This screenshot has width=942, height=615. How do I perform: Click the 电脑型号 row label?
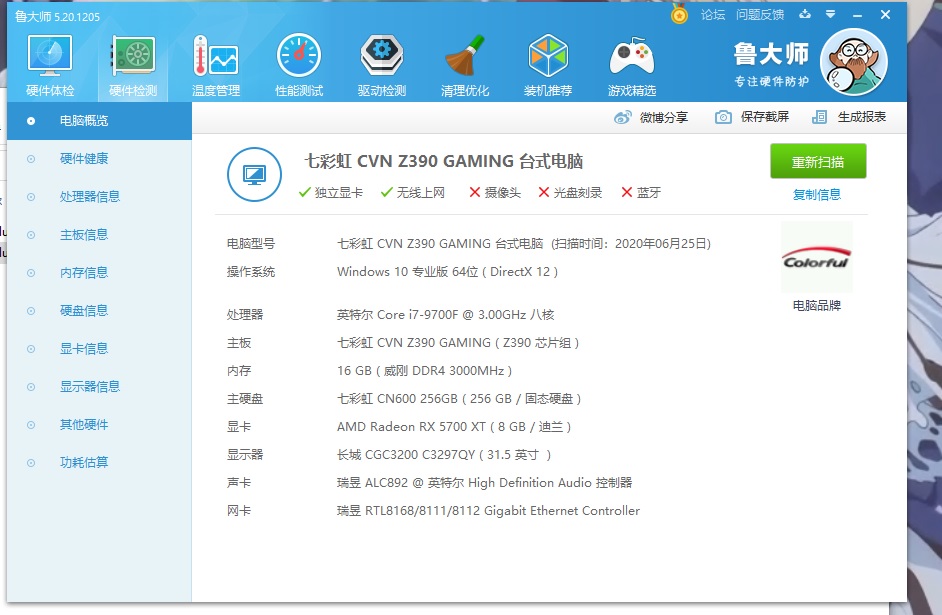tap(251, 244)
